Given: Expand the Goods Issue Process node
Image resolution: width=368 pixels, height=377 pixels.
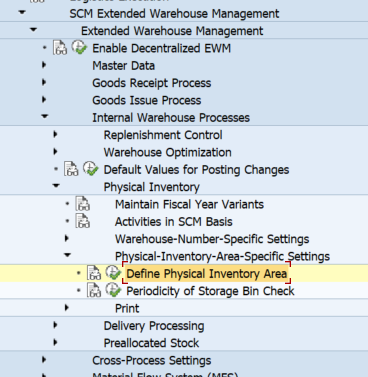Looking at the screenshot, I should [44, 99].
